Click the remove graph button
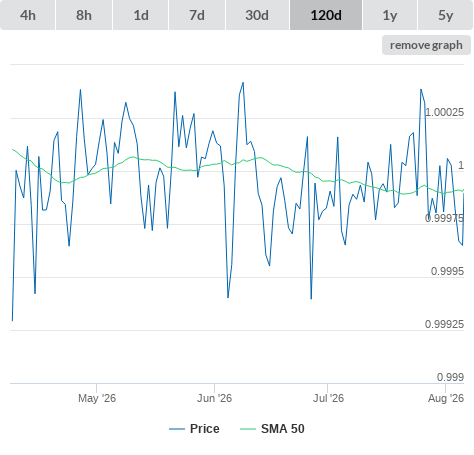Screen dimensions: 474x455 [x=426, y=45]
